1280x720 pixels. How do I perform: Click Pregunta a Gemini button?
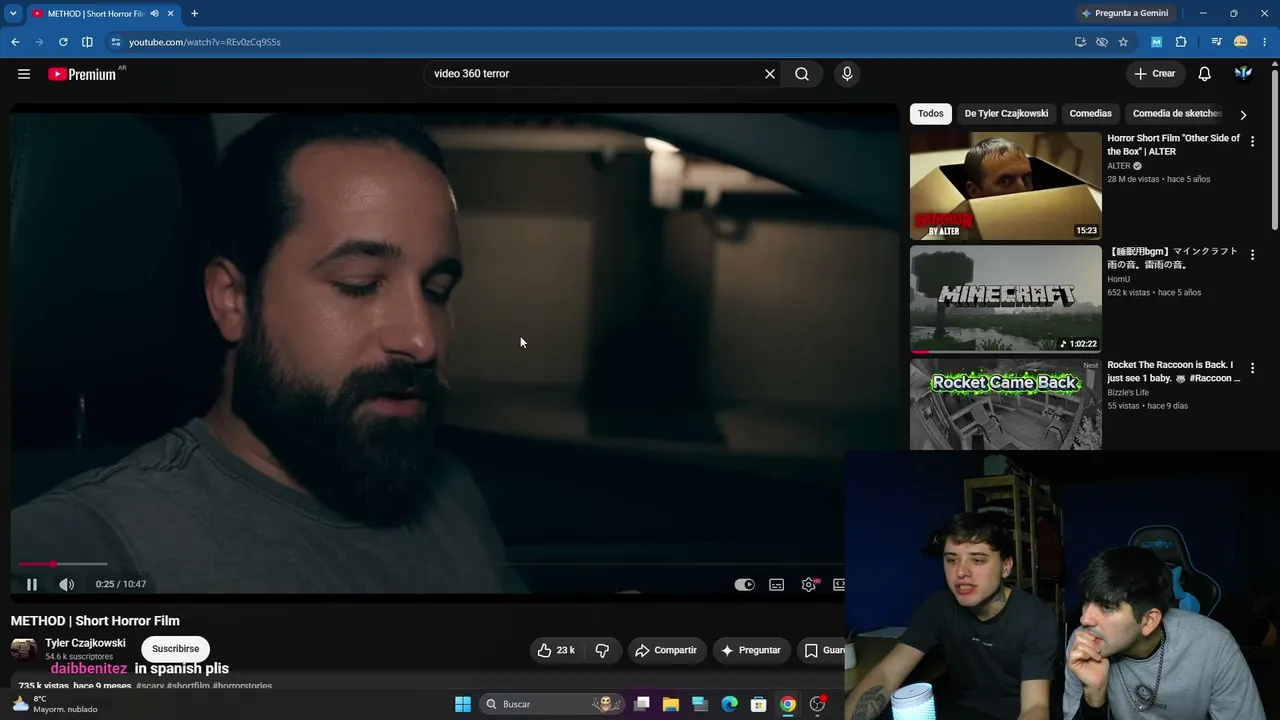tap(1124, 14)
